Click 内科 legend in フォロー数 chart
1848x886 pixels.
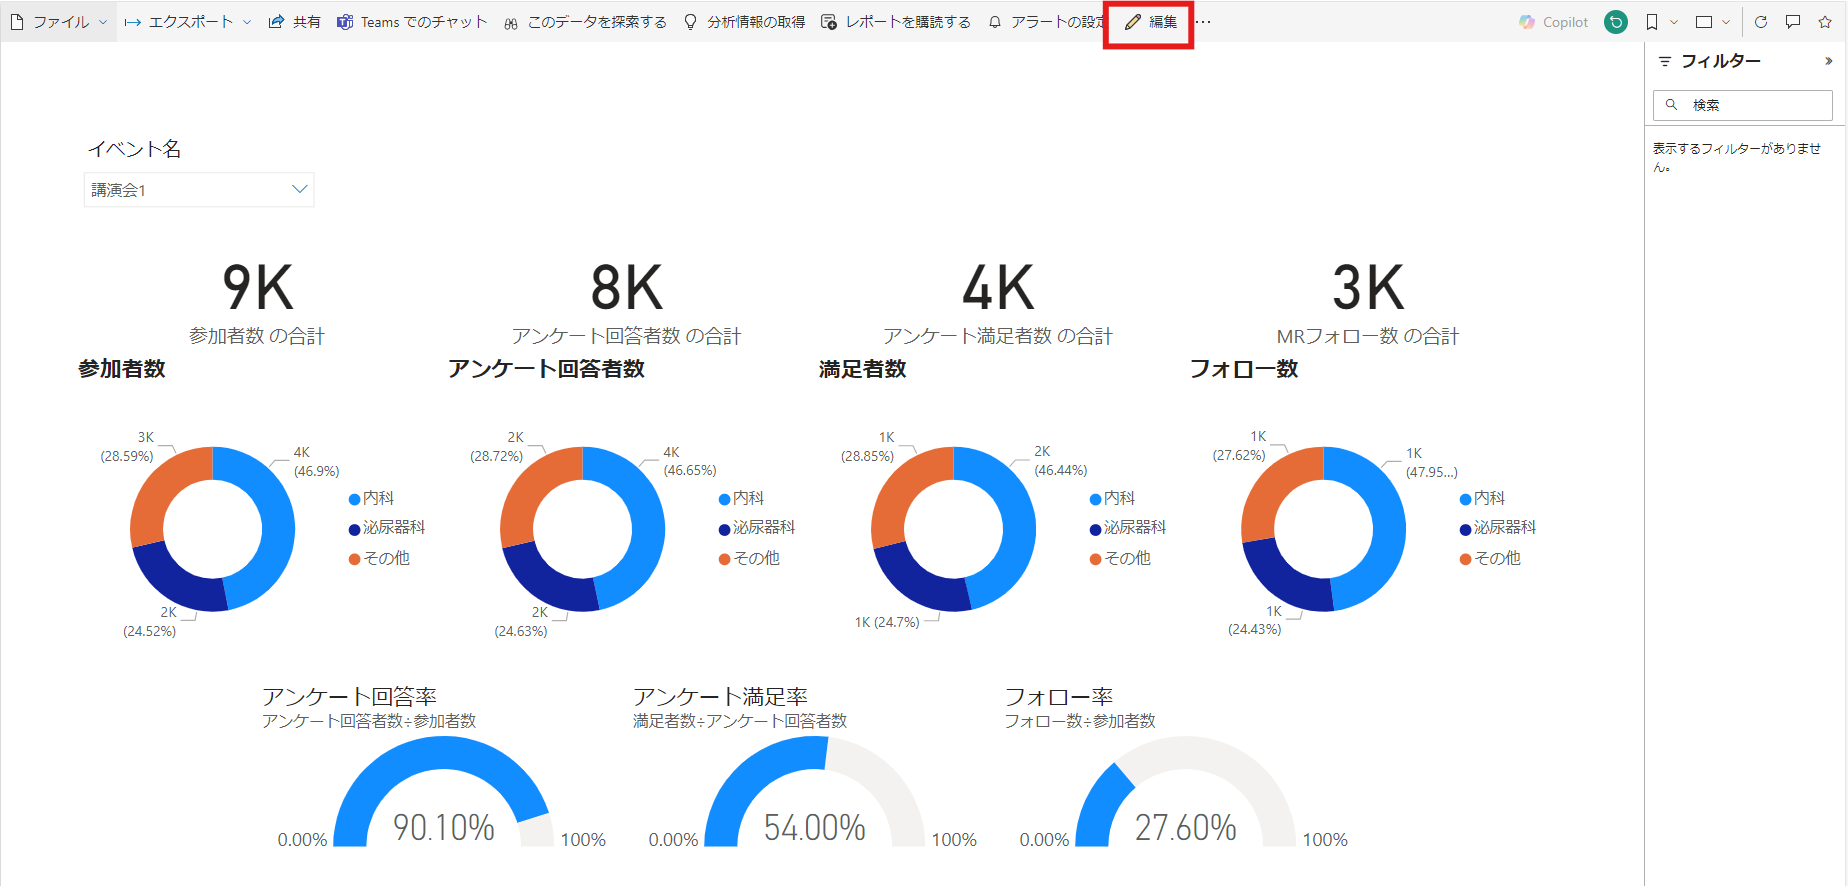click(x=1482, y=498)
